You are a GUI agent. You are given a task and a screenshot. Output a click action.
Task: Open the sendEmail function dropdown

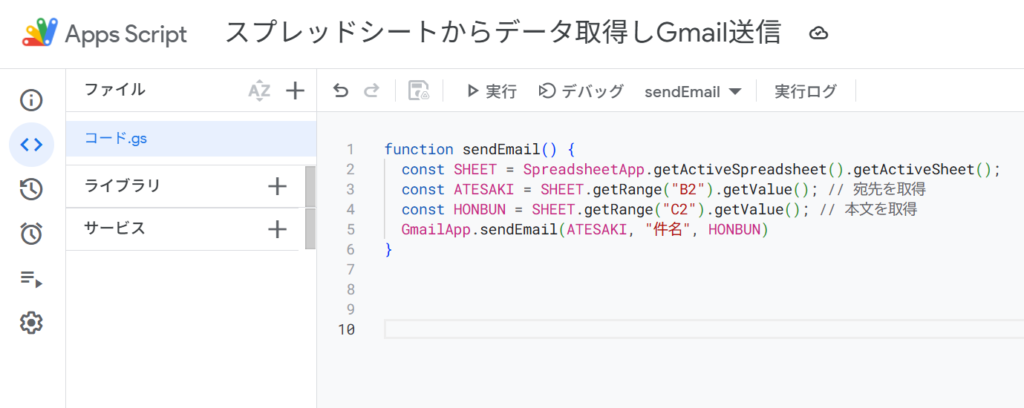693,92
